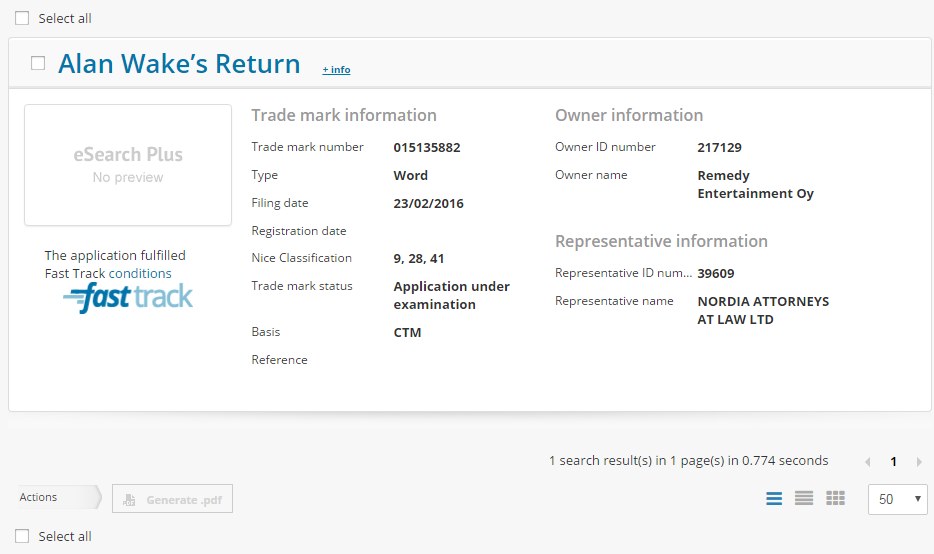The image size is (934, 554).
Task: Tick the bottom Select all checkbox
Action: (22, 536)
